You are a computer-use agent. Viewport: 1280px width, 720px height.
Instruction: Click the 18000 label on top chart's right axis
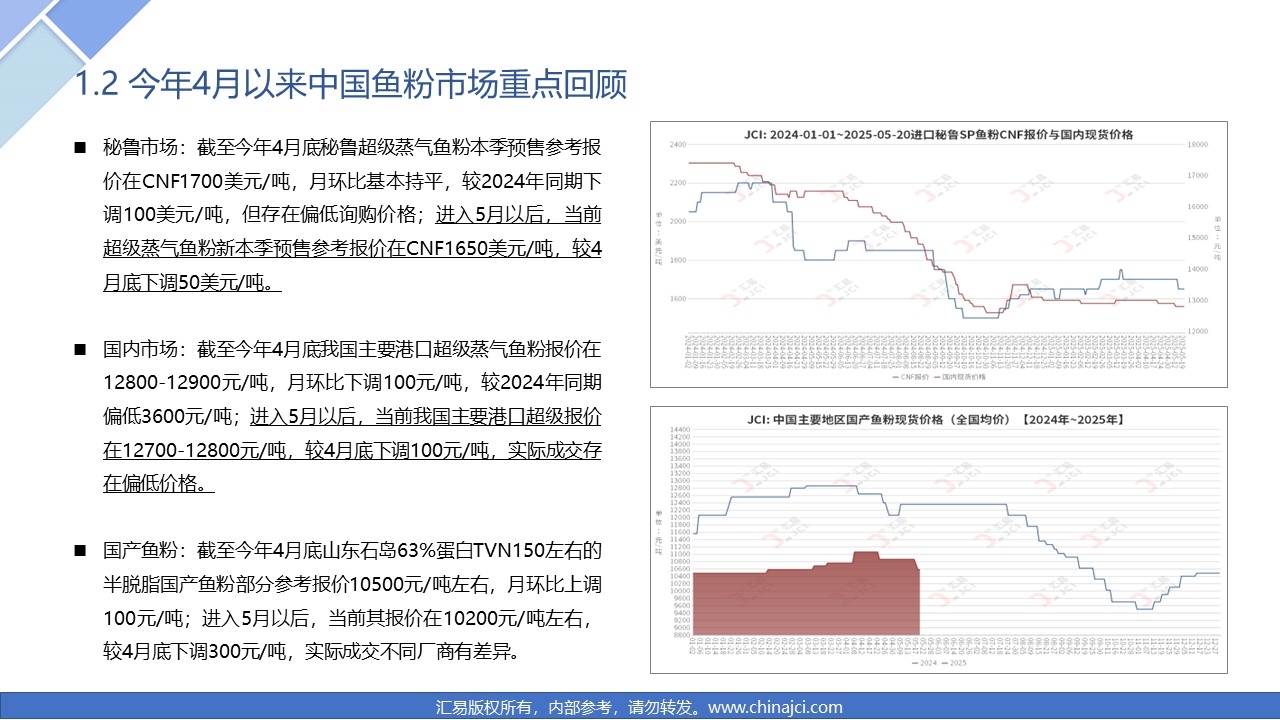point(1197,145)
